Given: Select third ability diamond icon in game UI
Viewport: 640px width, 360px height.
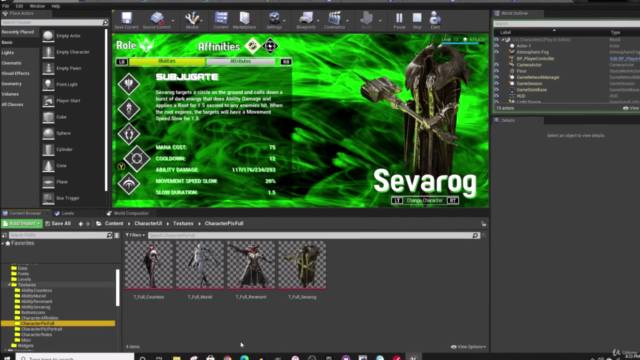Looking at the screenshot, I should pos(129,134).
